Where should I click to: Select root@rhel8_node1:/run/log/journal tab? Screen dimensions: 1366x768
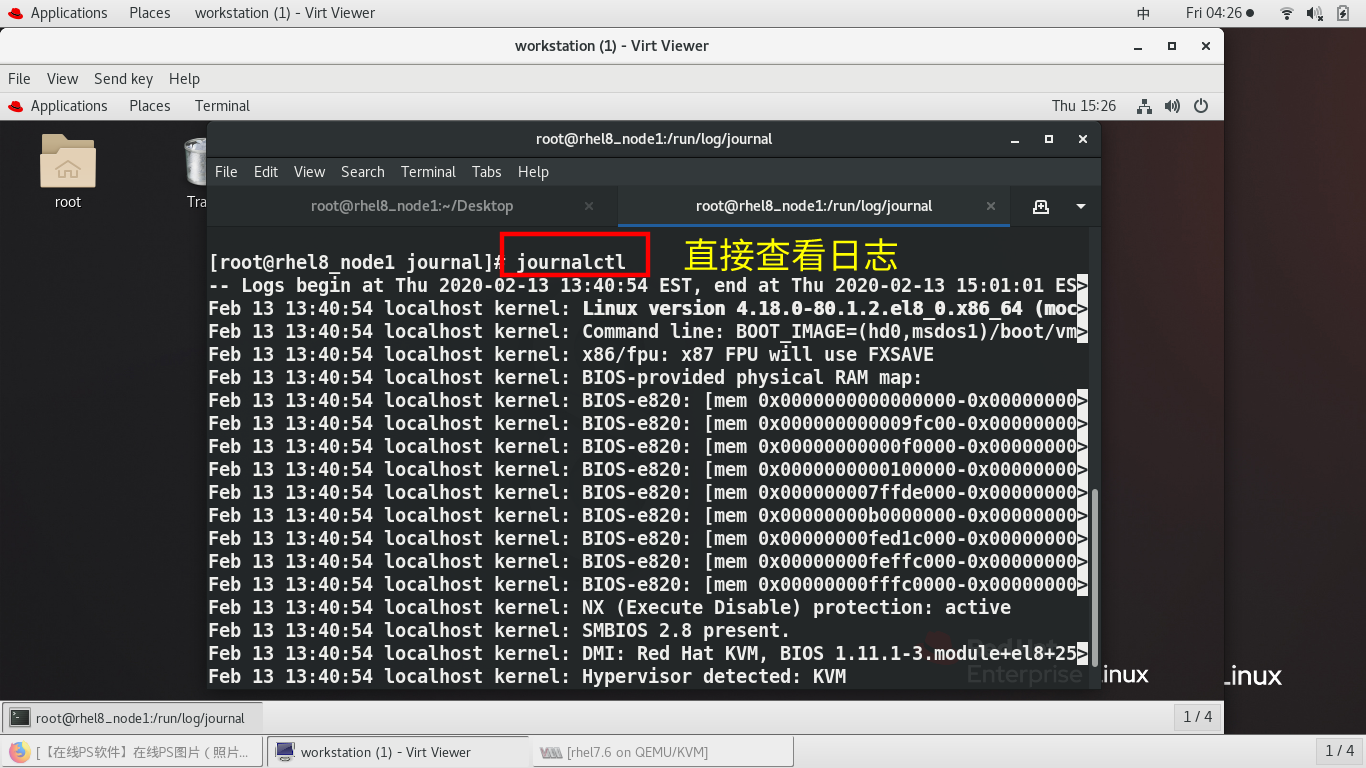814,206
